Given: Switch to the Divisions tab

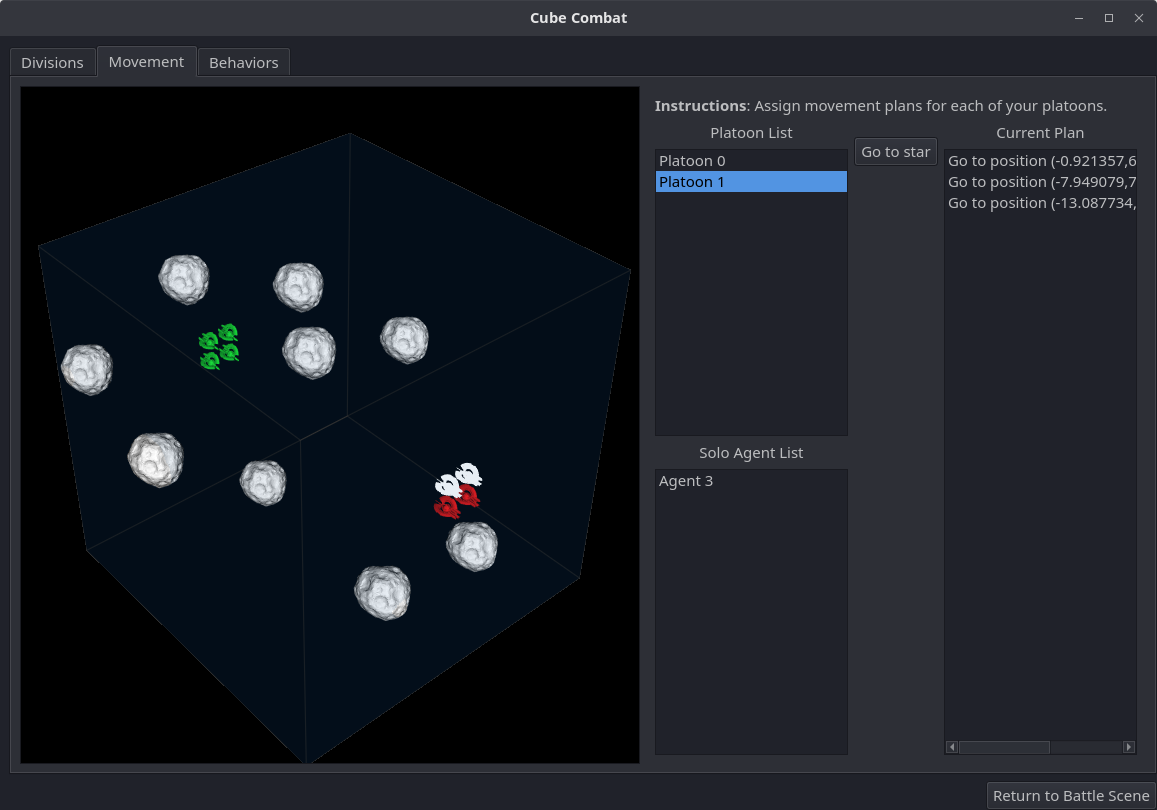Looking at the screenshot, I should point(52,62).
